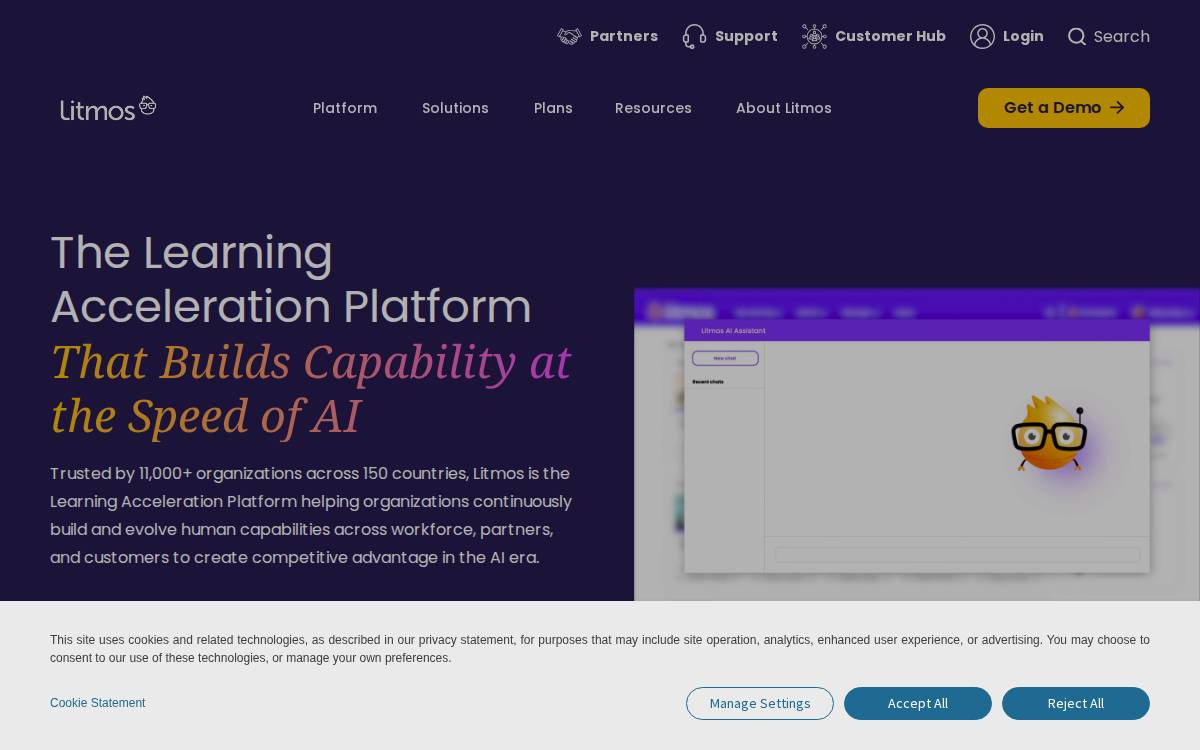
Task: Open the Plans menu
Action: 553,108
